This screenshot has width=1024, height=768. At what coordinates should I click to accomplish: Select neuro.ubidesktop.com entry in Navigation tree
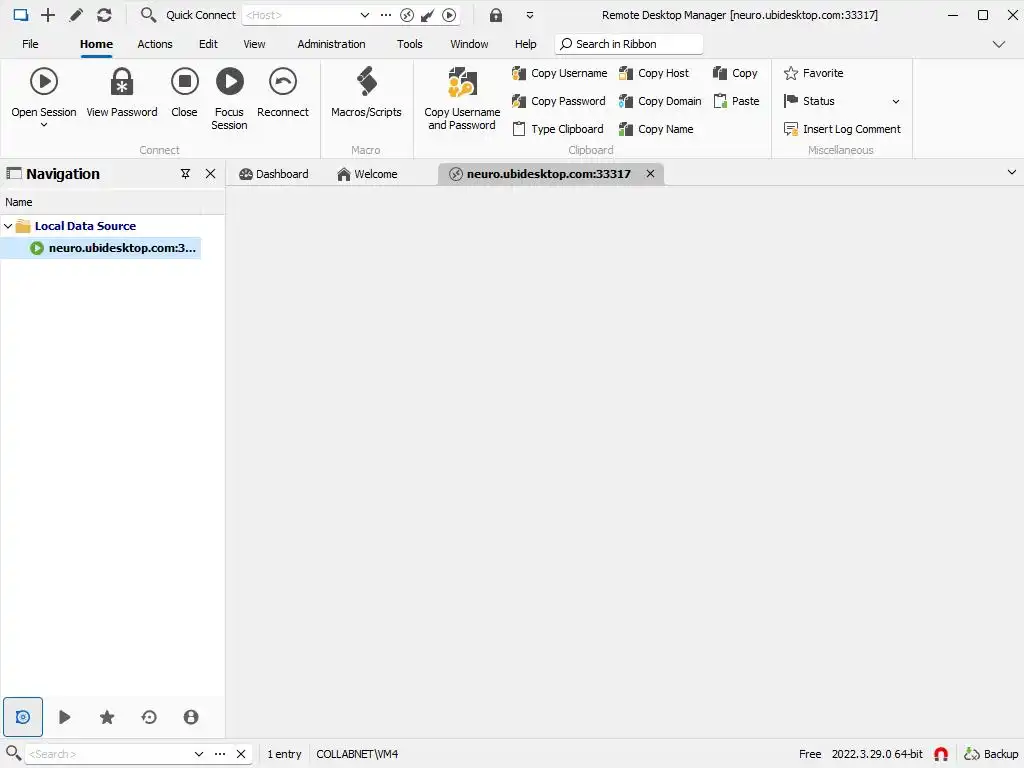coord(101,248)
